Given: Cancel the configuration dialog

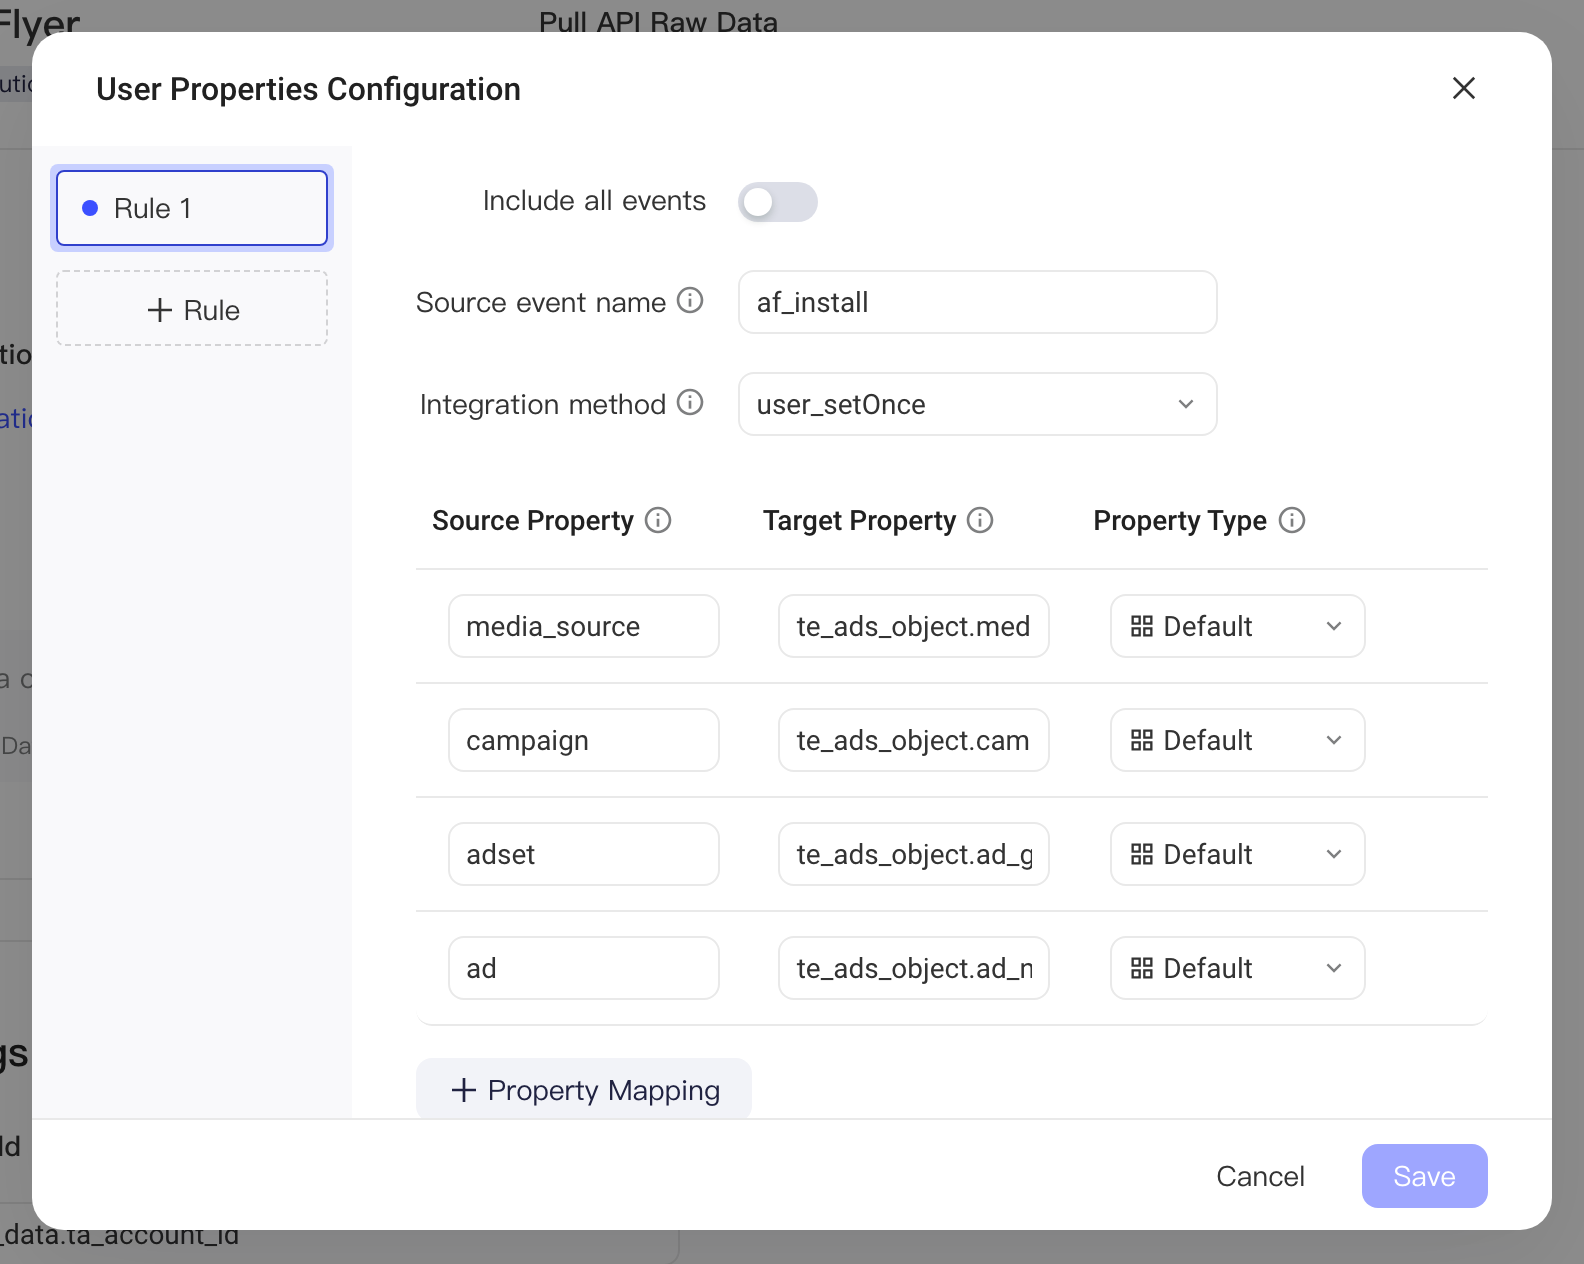Looking at the screenshot, I should 1260,1176.
